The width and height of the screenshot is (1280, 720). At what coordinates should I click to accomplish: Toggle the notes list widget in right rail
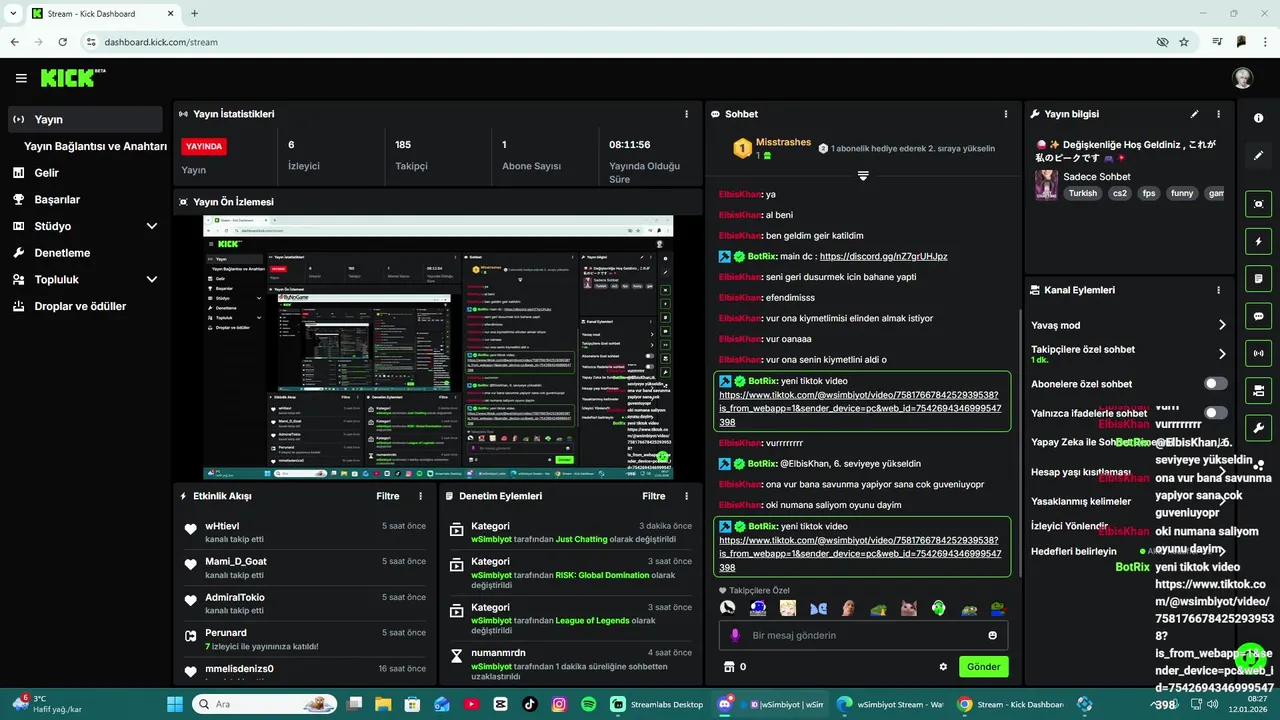pyautogui.click(x=1258, y=278)
